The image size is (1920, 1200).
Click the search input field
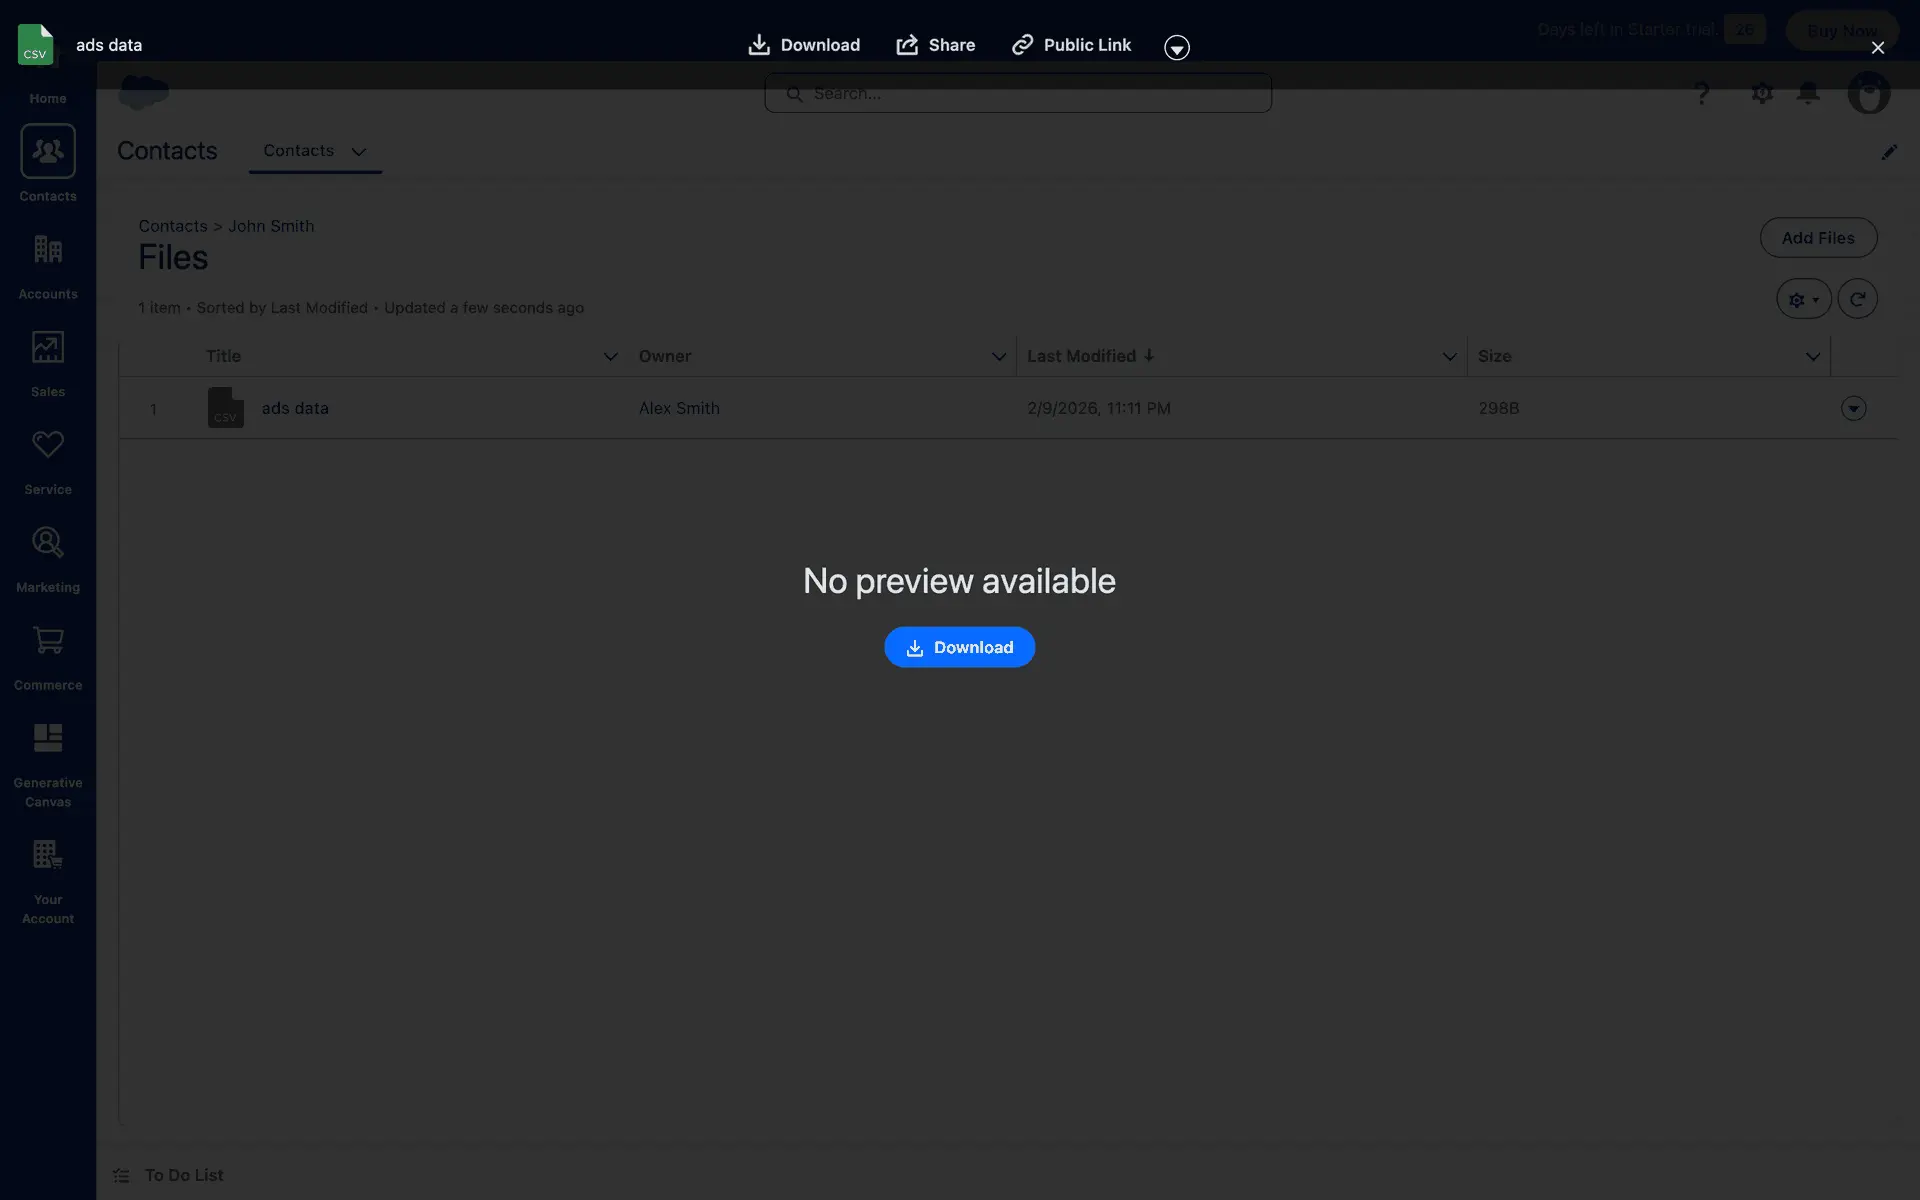click(1018, 93)
